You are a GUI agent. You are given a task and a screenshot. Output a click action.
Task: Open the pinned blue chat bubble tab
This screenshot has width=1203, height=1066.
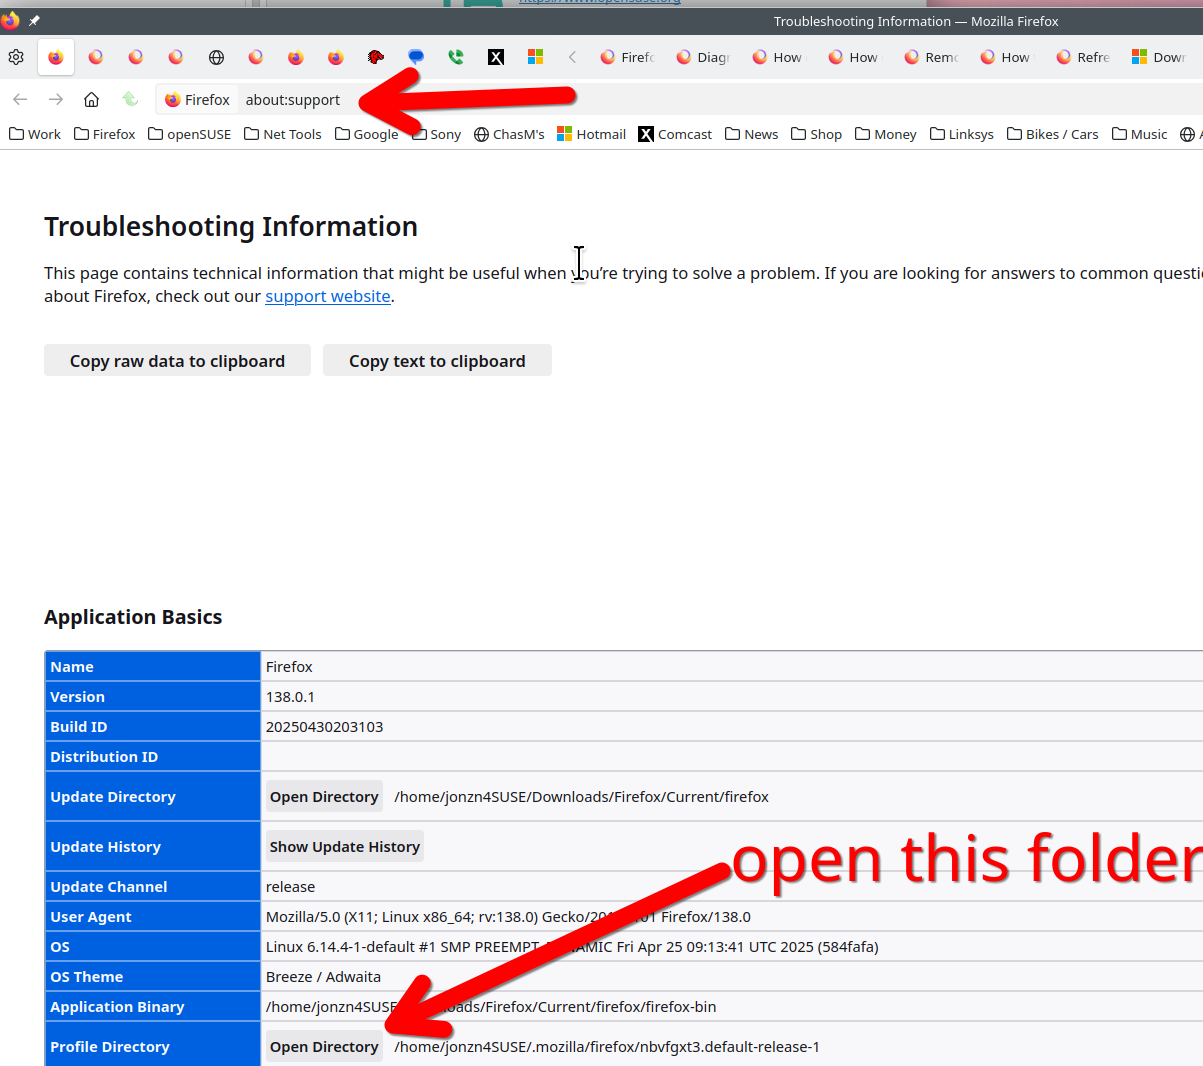pos(416,57)
